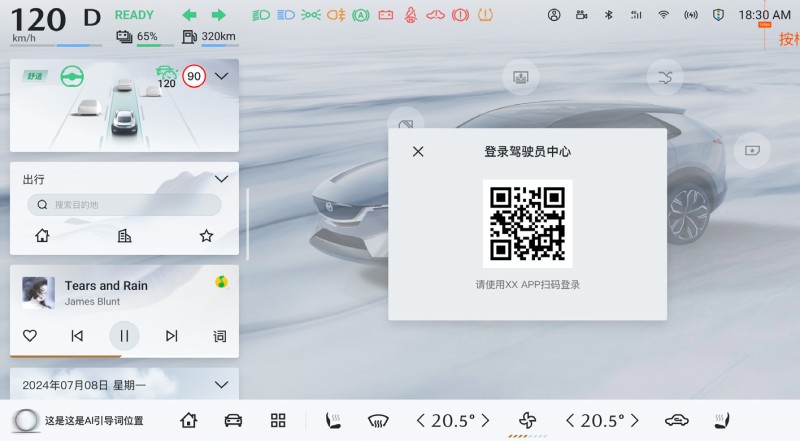Tap the security shield icon
Image resolution: width=800 pixels, height=441 pixels.
click(718, 15)
